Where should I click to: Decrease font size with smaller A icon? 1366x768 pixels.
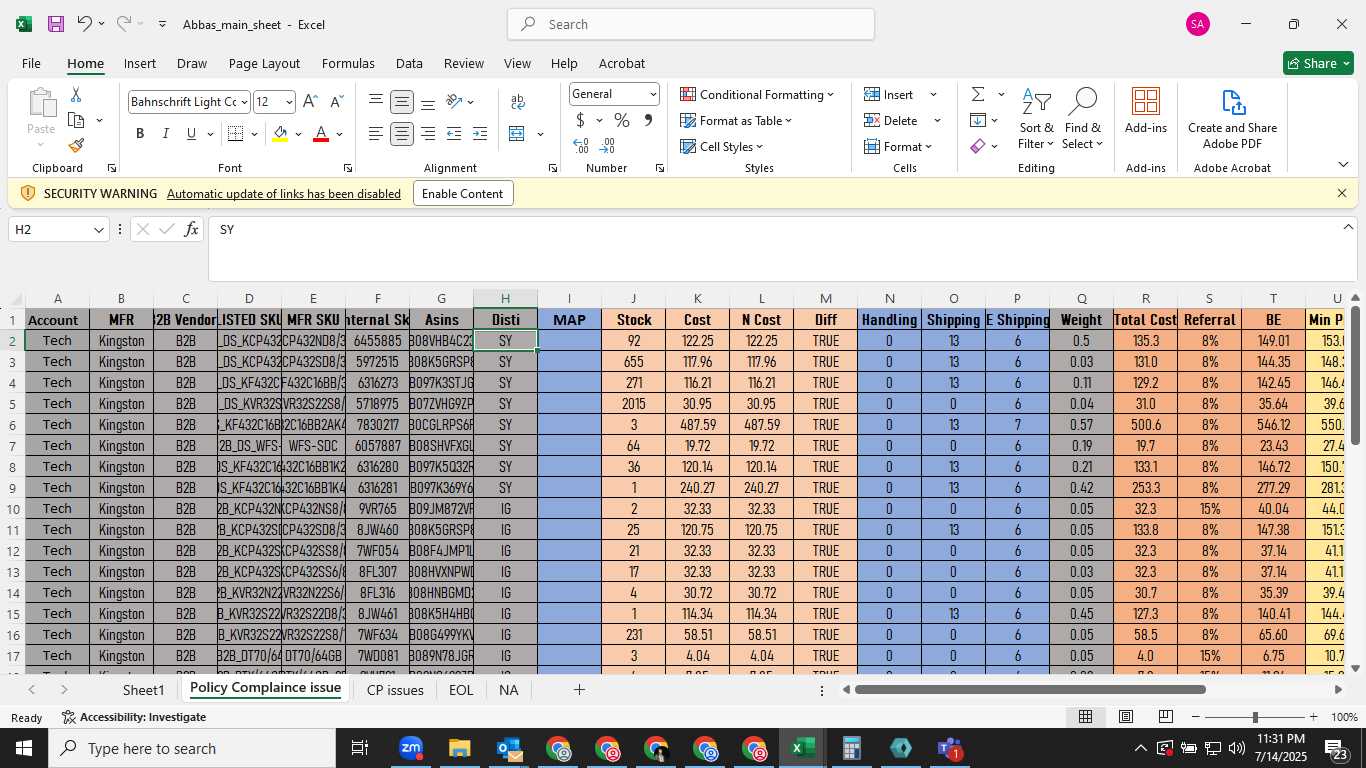pos(336,102)
